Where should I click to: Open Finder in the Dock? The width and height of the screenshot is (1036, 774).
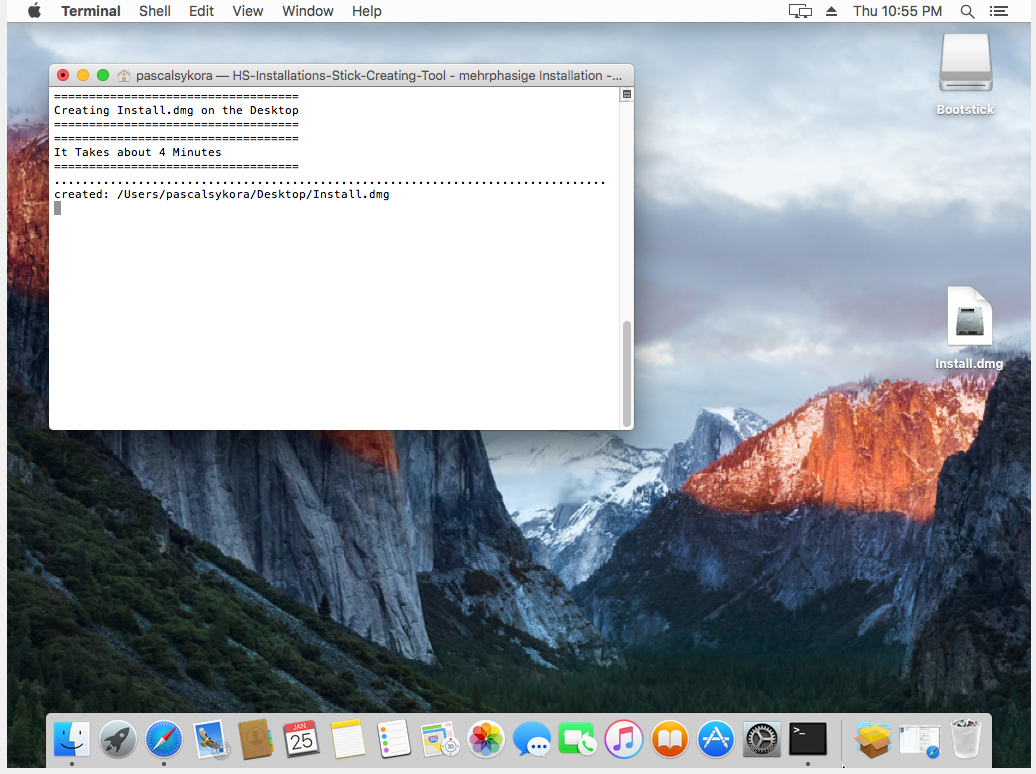point(71,738)
